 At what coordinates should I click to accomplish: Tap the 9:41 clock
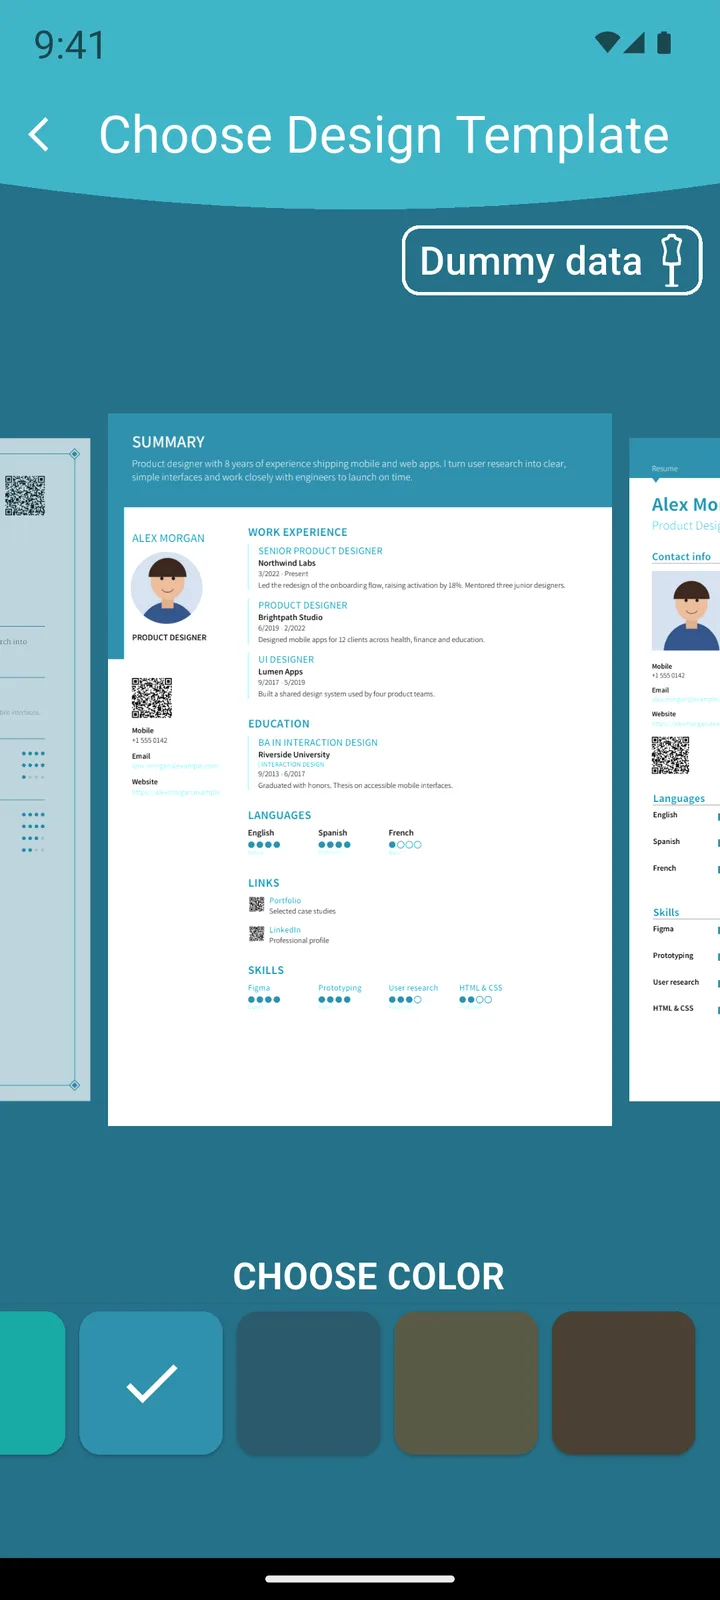click(69, 45)
